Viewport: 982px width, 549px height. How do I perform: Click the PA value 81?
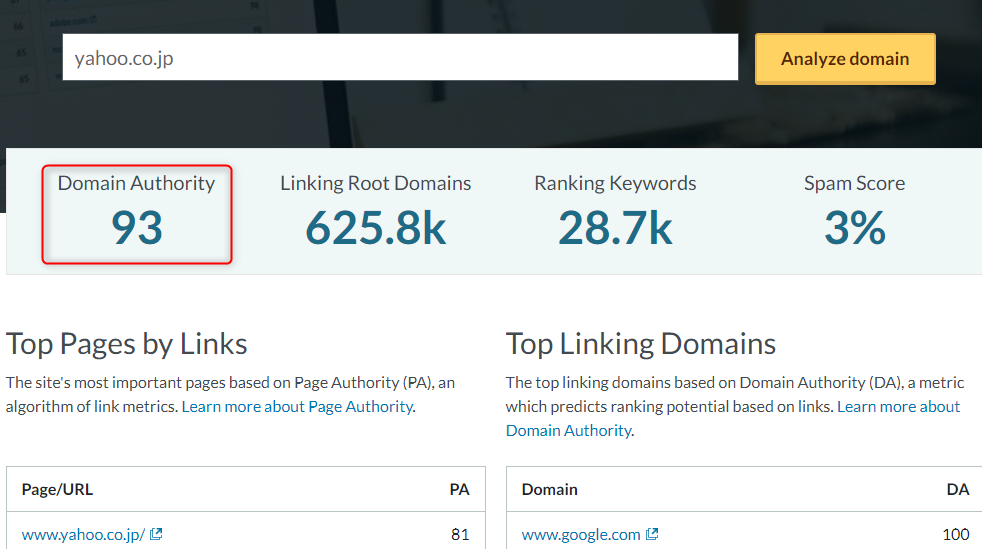[460, 534]
